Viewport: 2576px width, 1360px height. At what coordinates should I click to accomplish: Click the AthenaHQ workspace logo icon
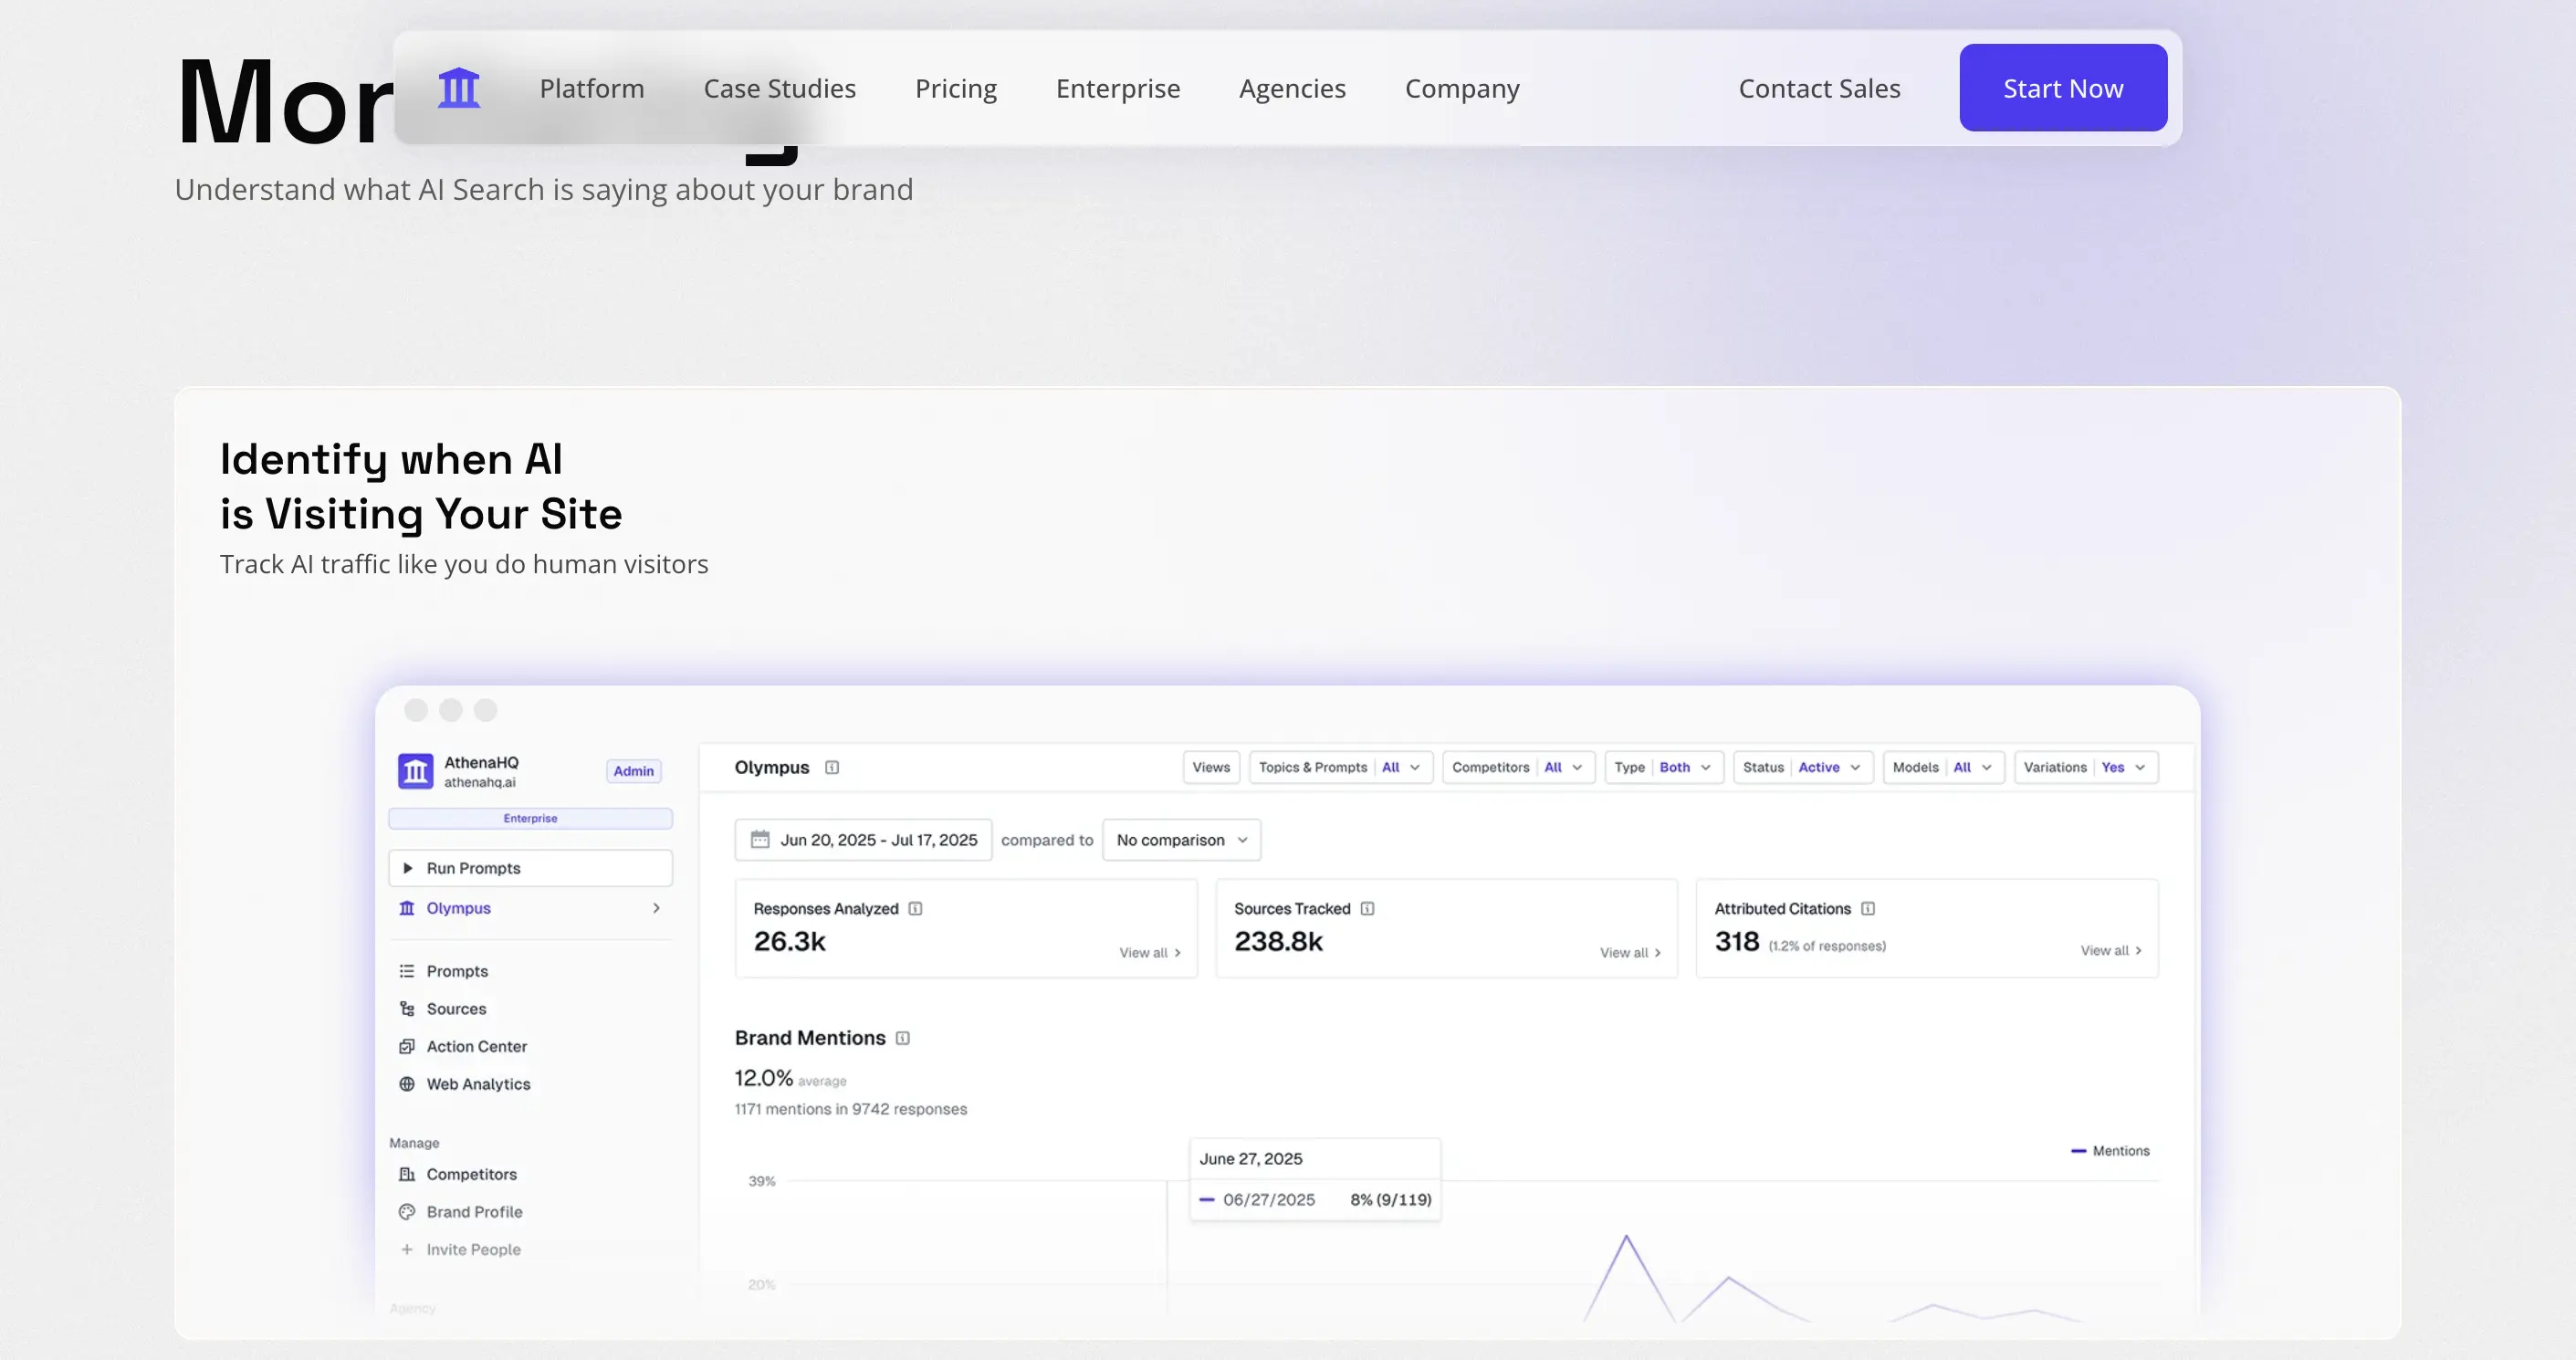click(x=415, y=771)
